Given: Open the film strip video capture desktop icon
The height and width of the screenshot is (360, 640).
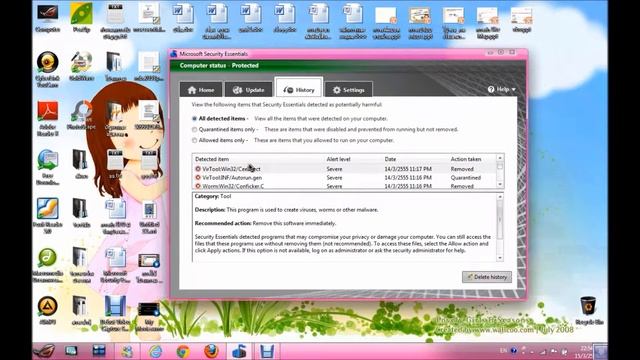Looking at the screenshot, I should [115, 313].
